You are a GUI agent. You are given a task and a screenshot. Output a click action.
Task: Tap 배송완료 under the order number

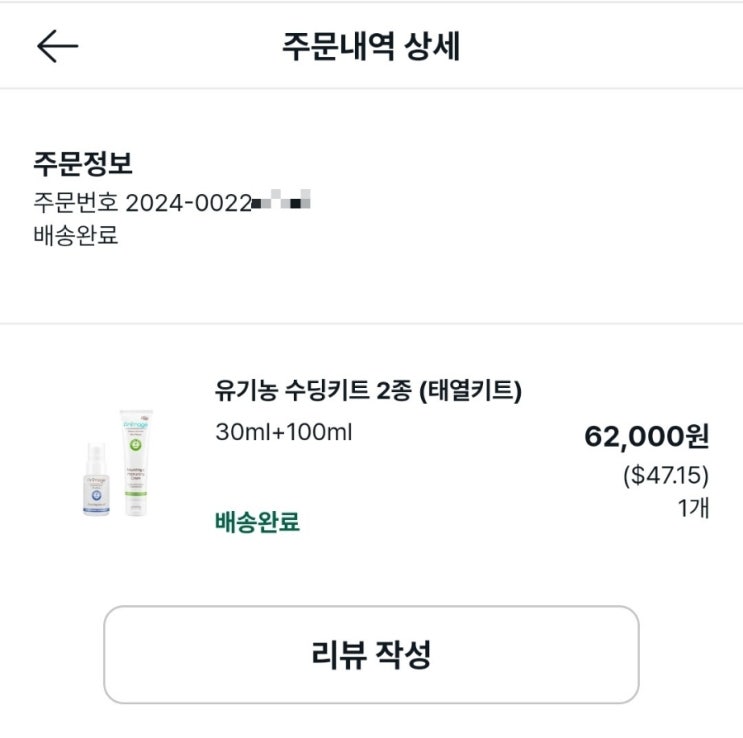coord(76,238)
